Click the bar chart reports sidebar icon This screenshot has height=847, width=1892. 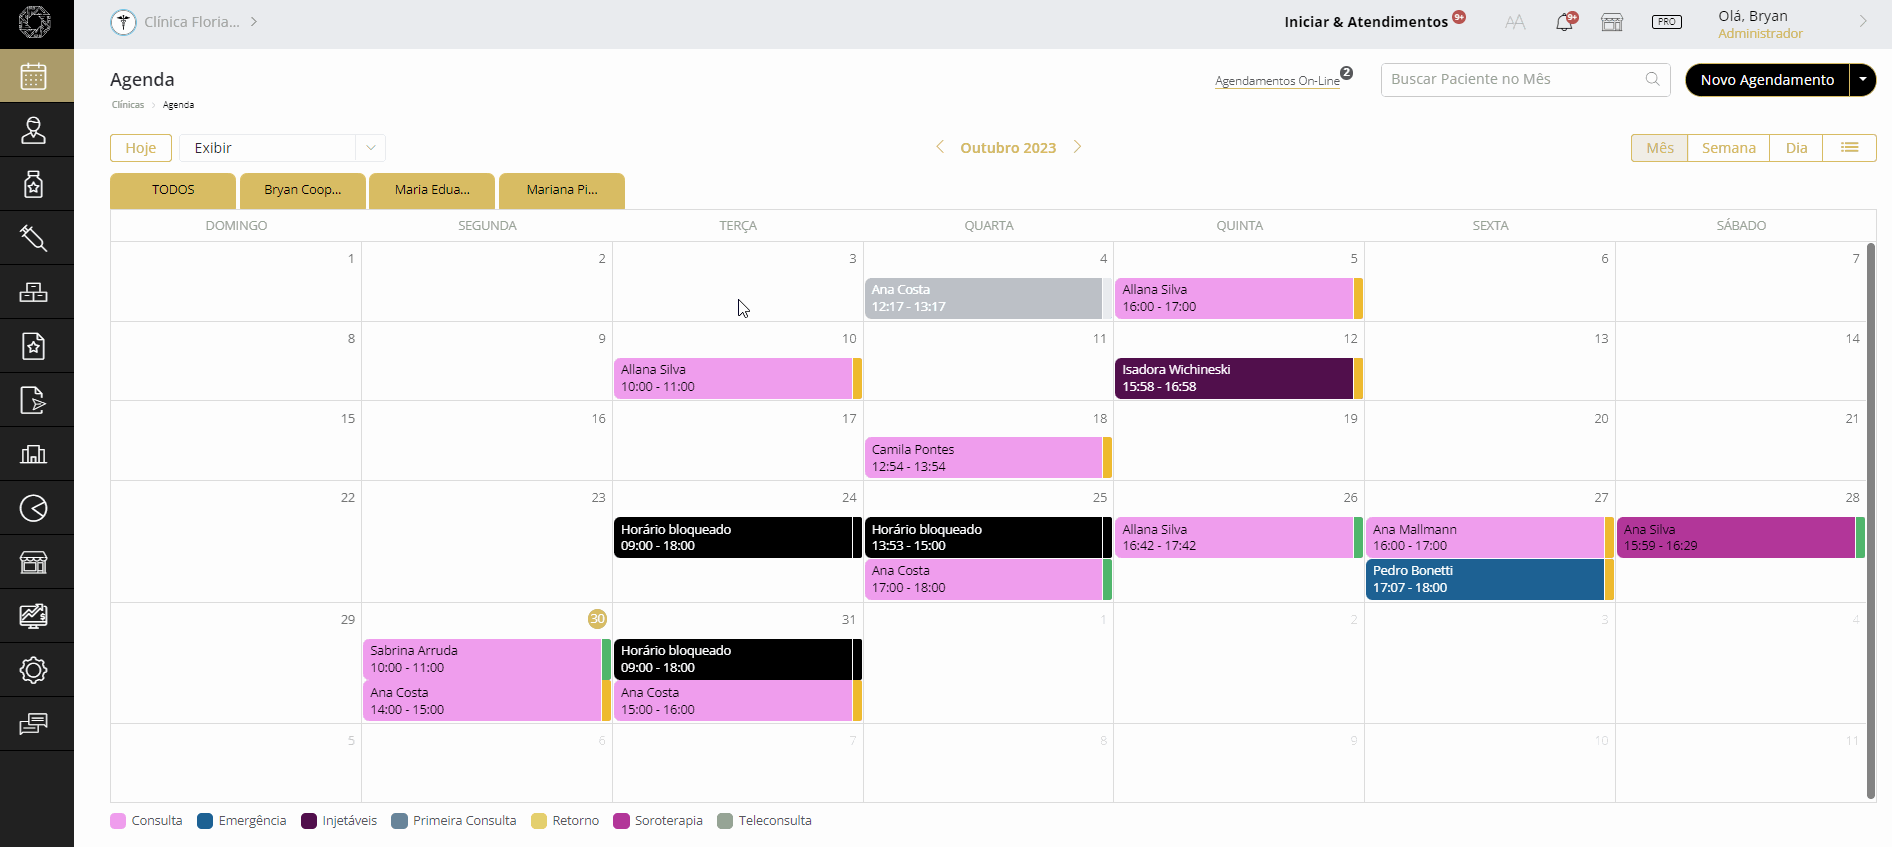[34, 454]
